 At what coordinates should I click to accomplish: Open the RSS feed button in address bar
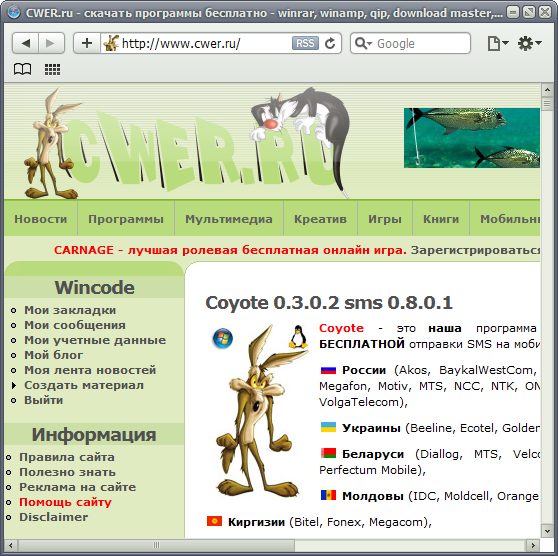(x=305, y=43)
